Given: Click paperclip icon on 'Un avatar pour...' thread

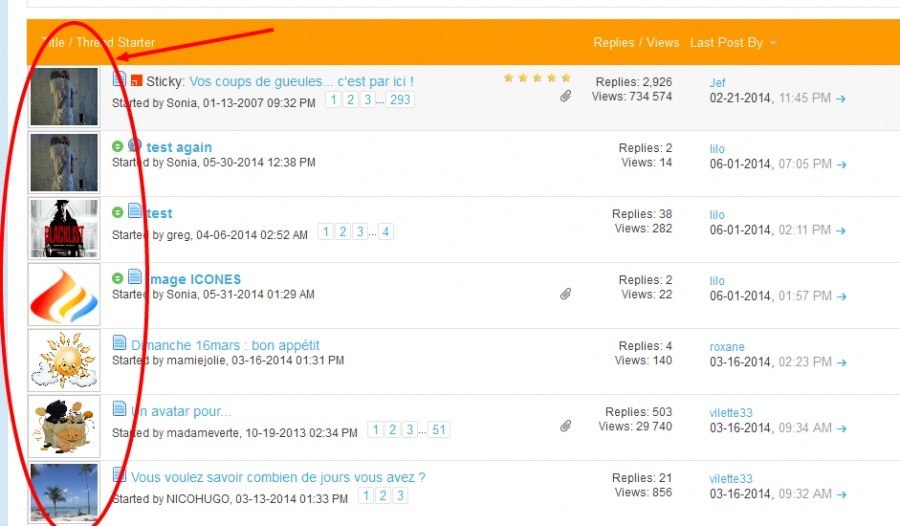Looking at the screenshot, I should [565, 427].
